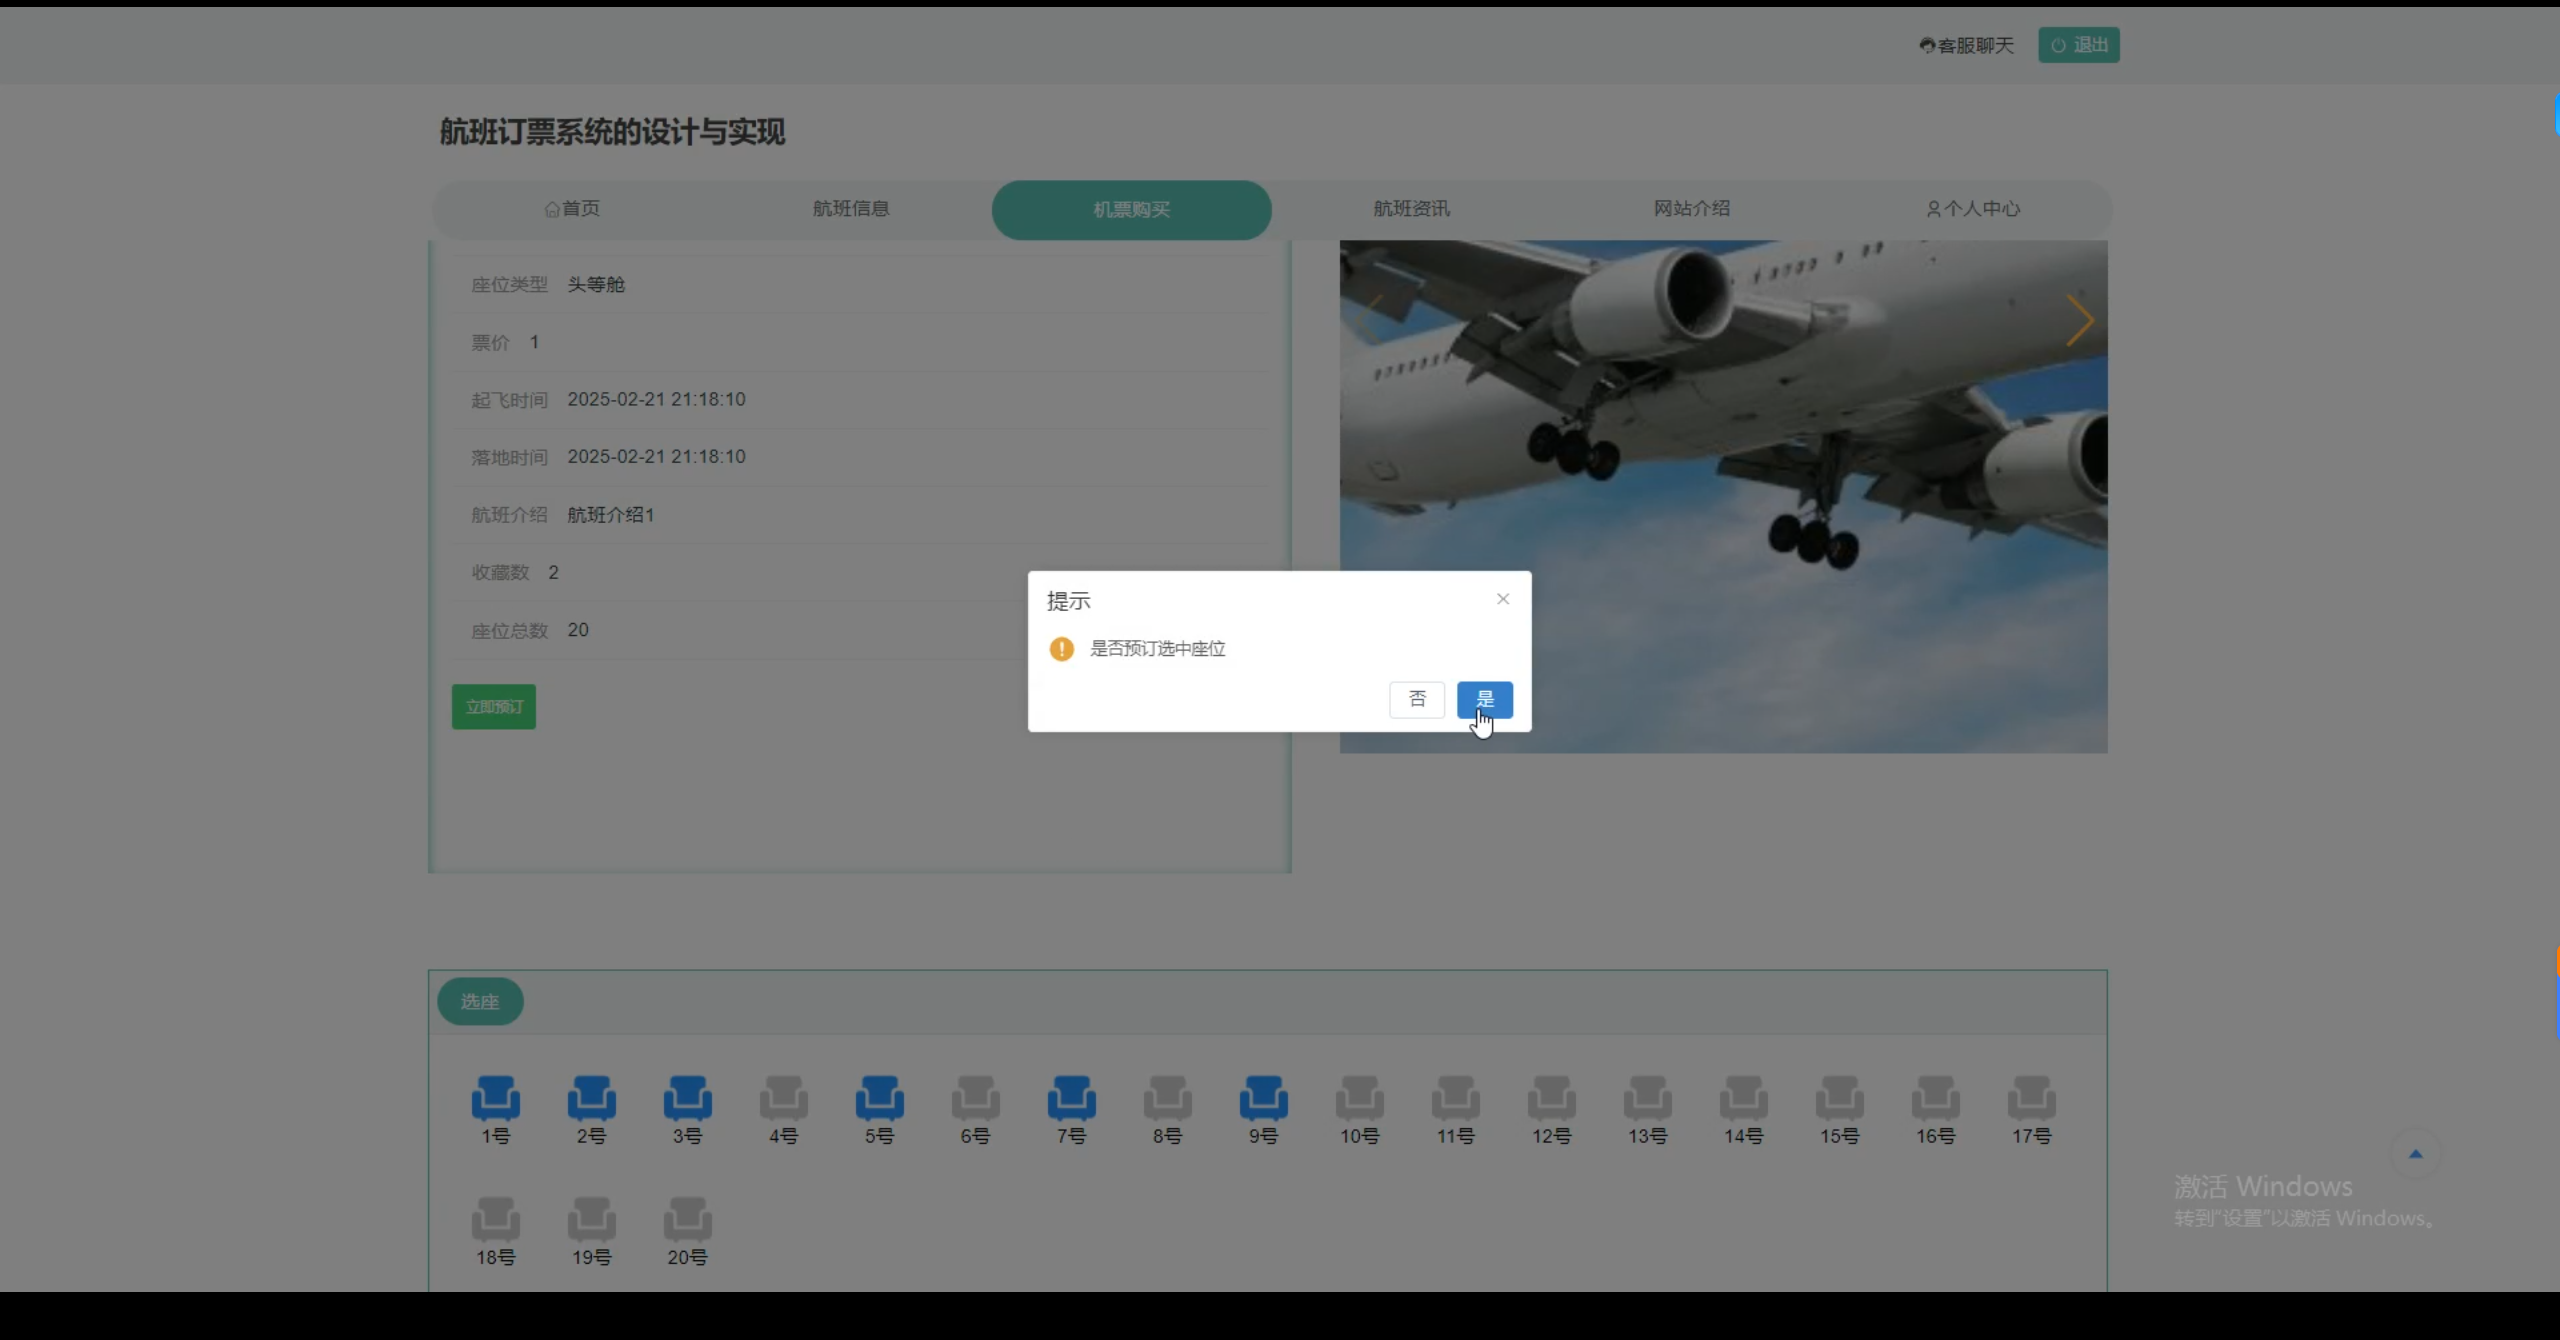Select seat 18号 in the bottom row

[x=496, y=1220]
